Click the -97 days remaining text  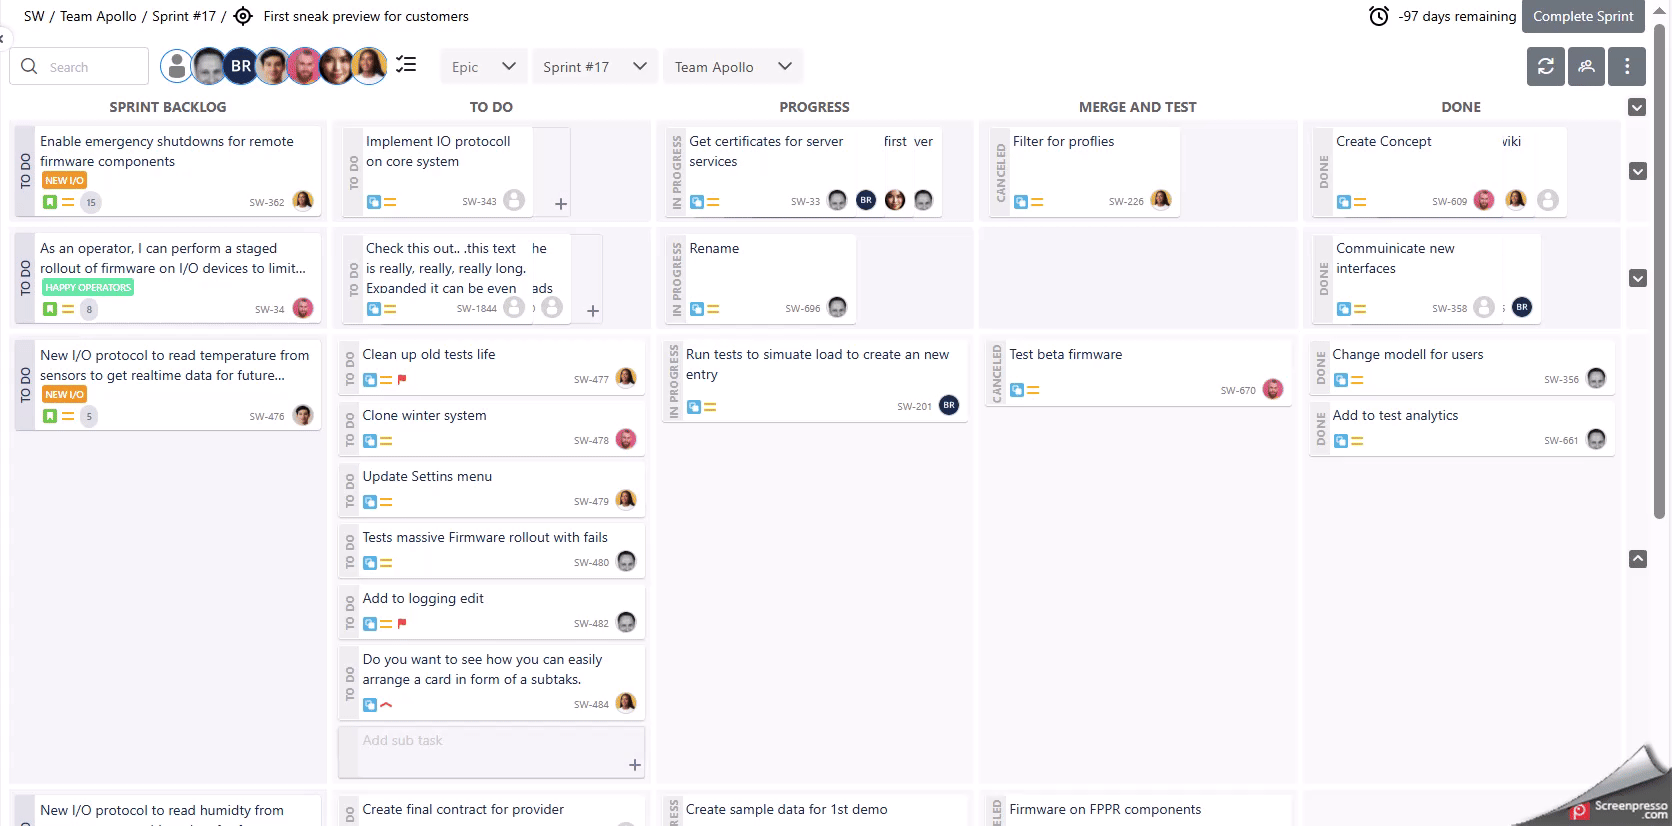(x=1457, y=16)
